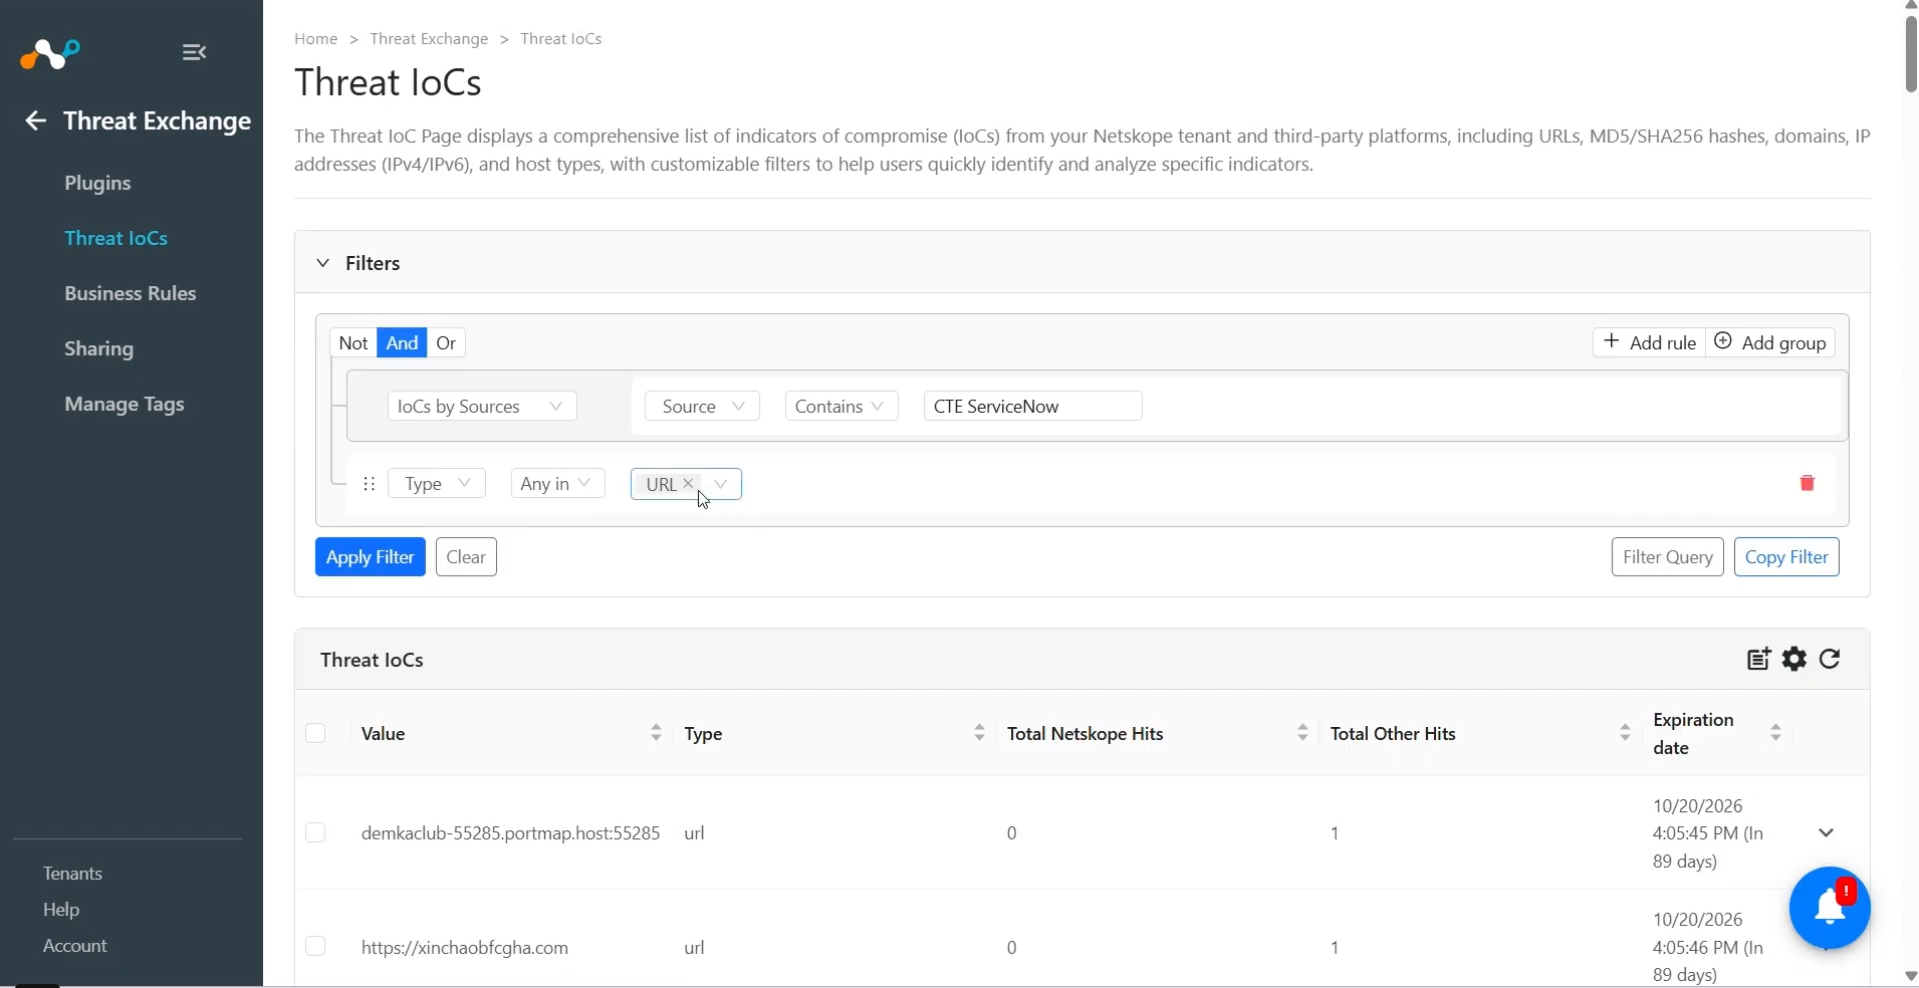The image size is (1919, 988).
Task: Check the demkaclub-55285.portmap.host row
Action: (x=316, y=833)
